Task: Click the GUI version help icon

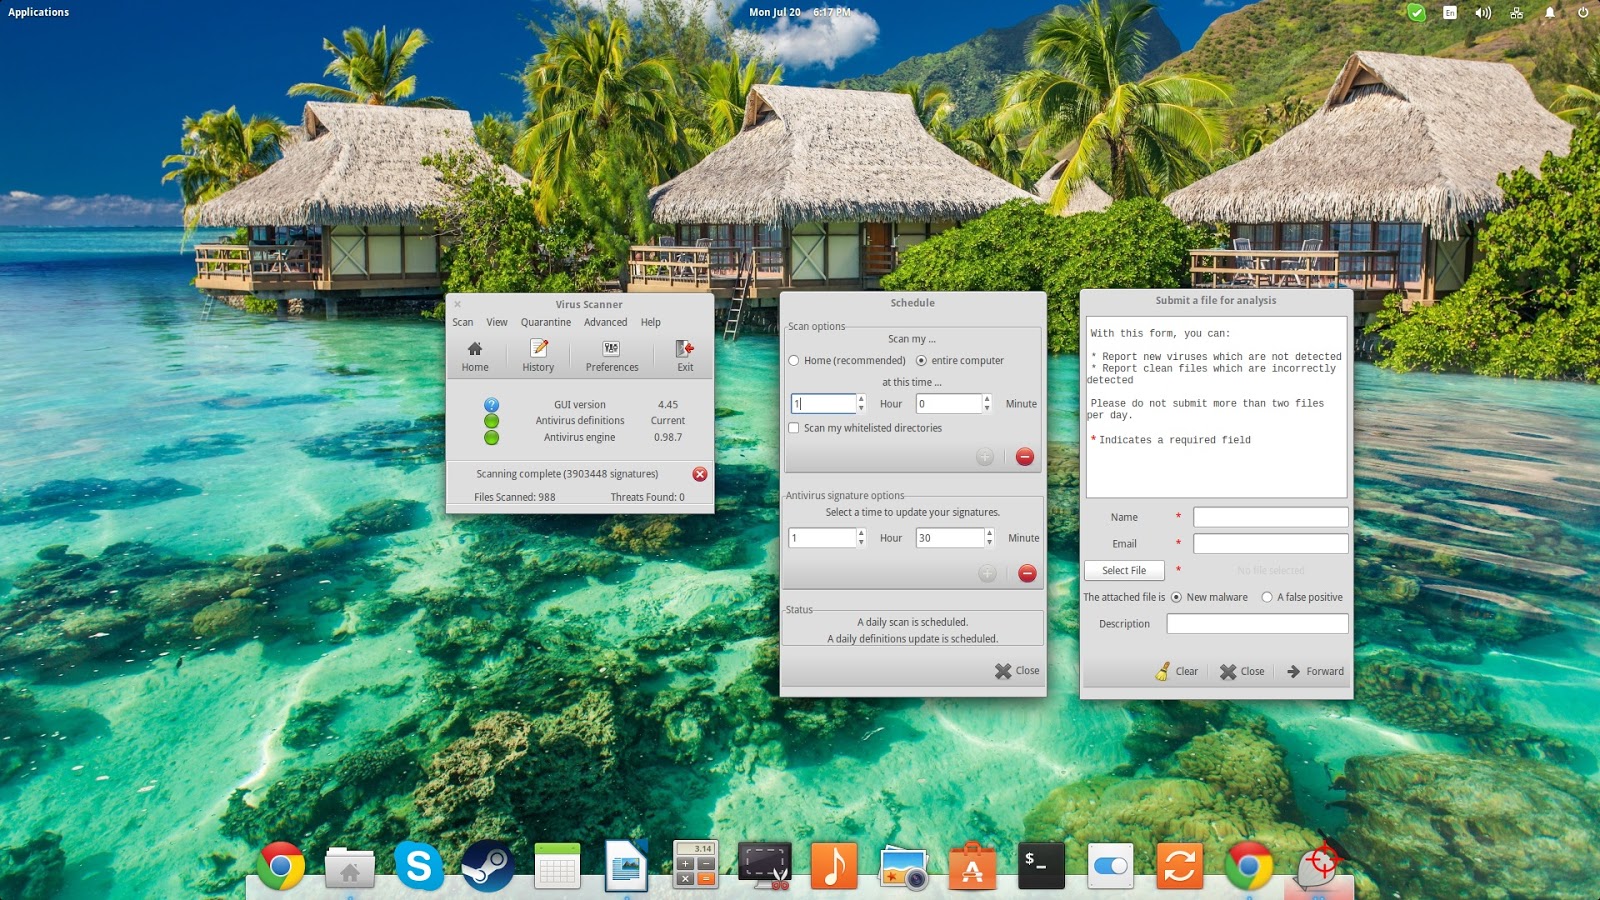Action: [489, 405]
